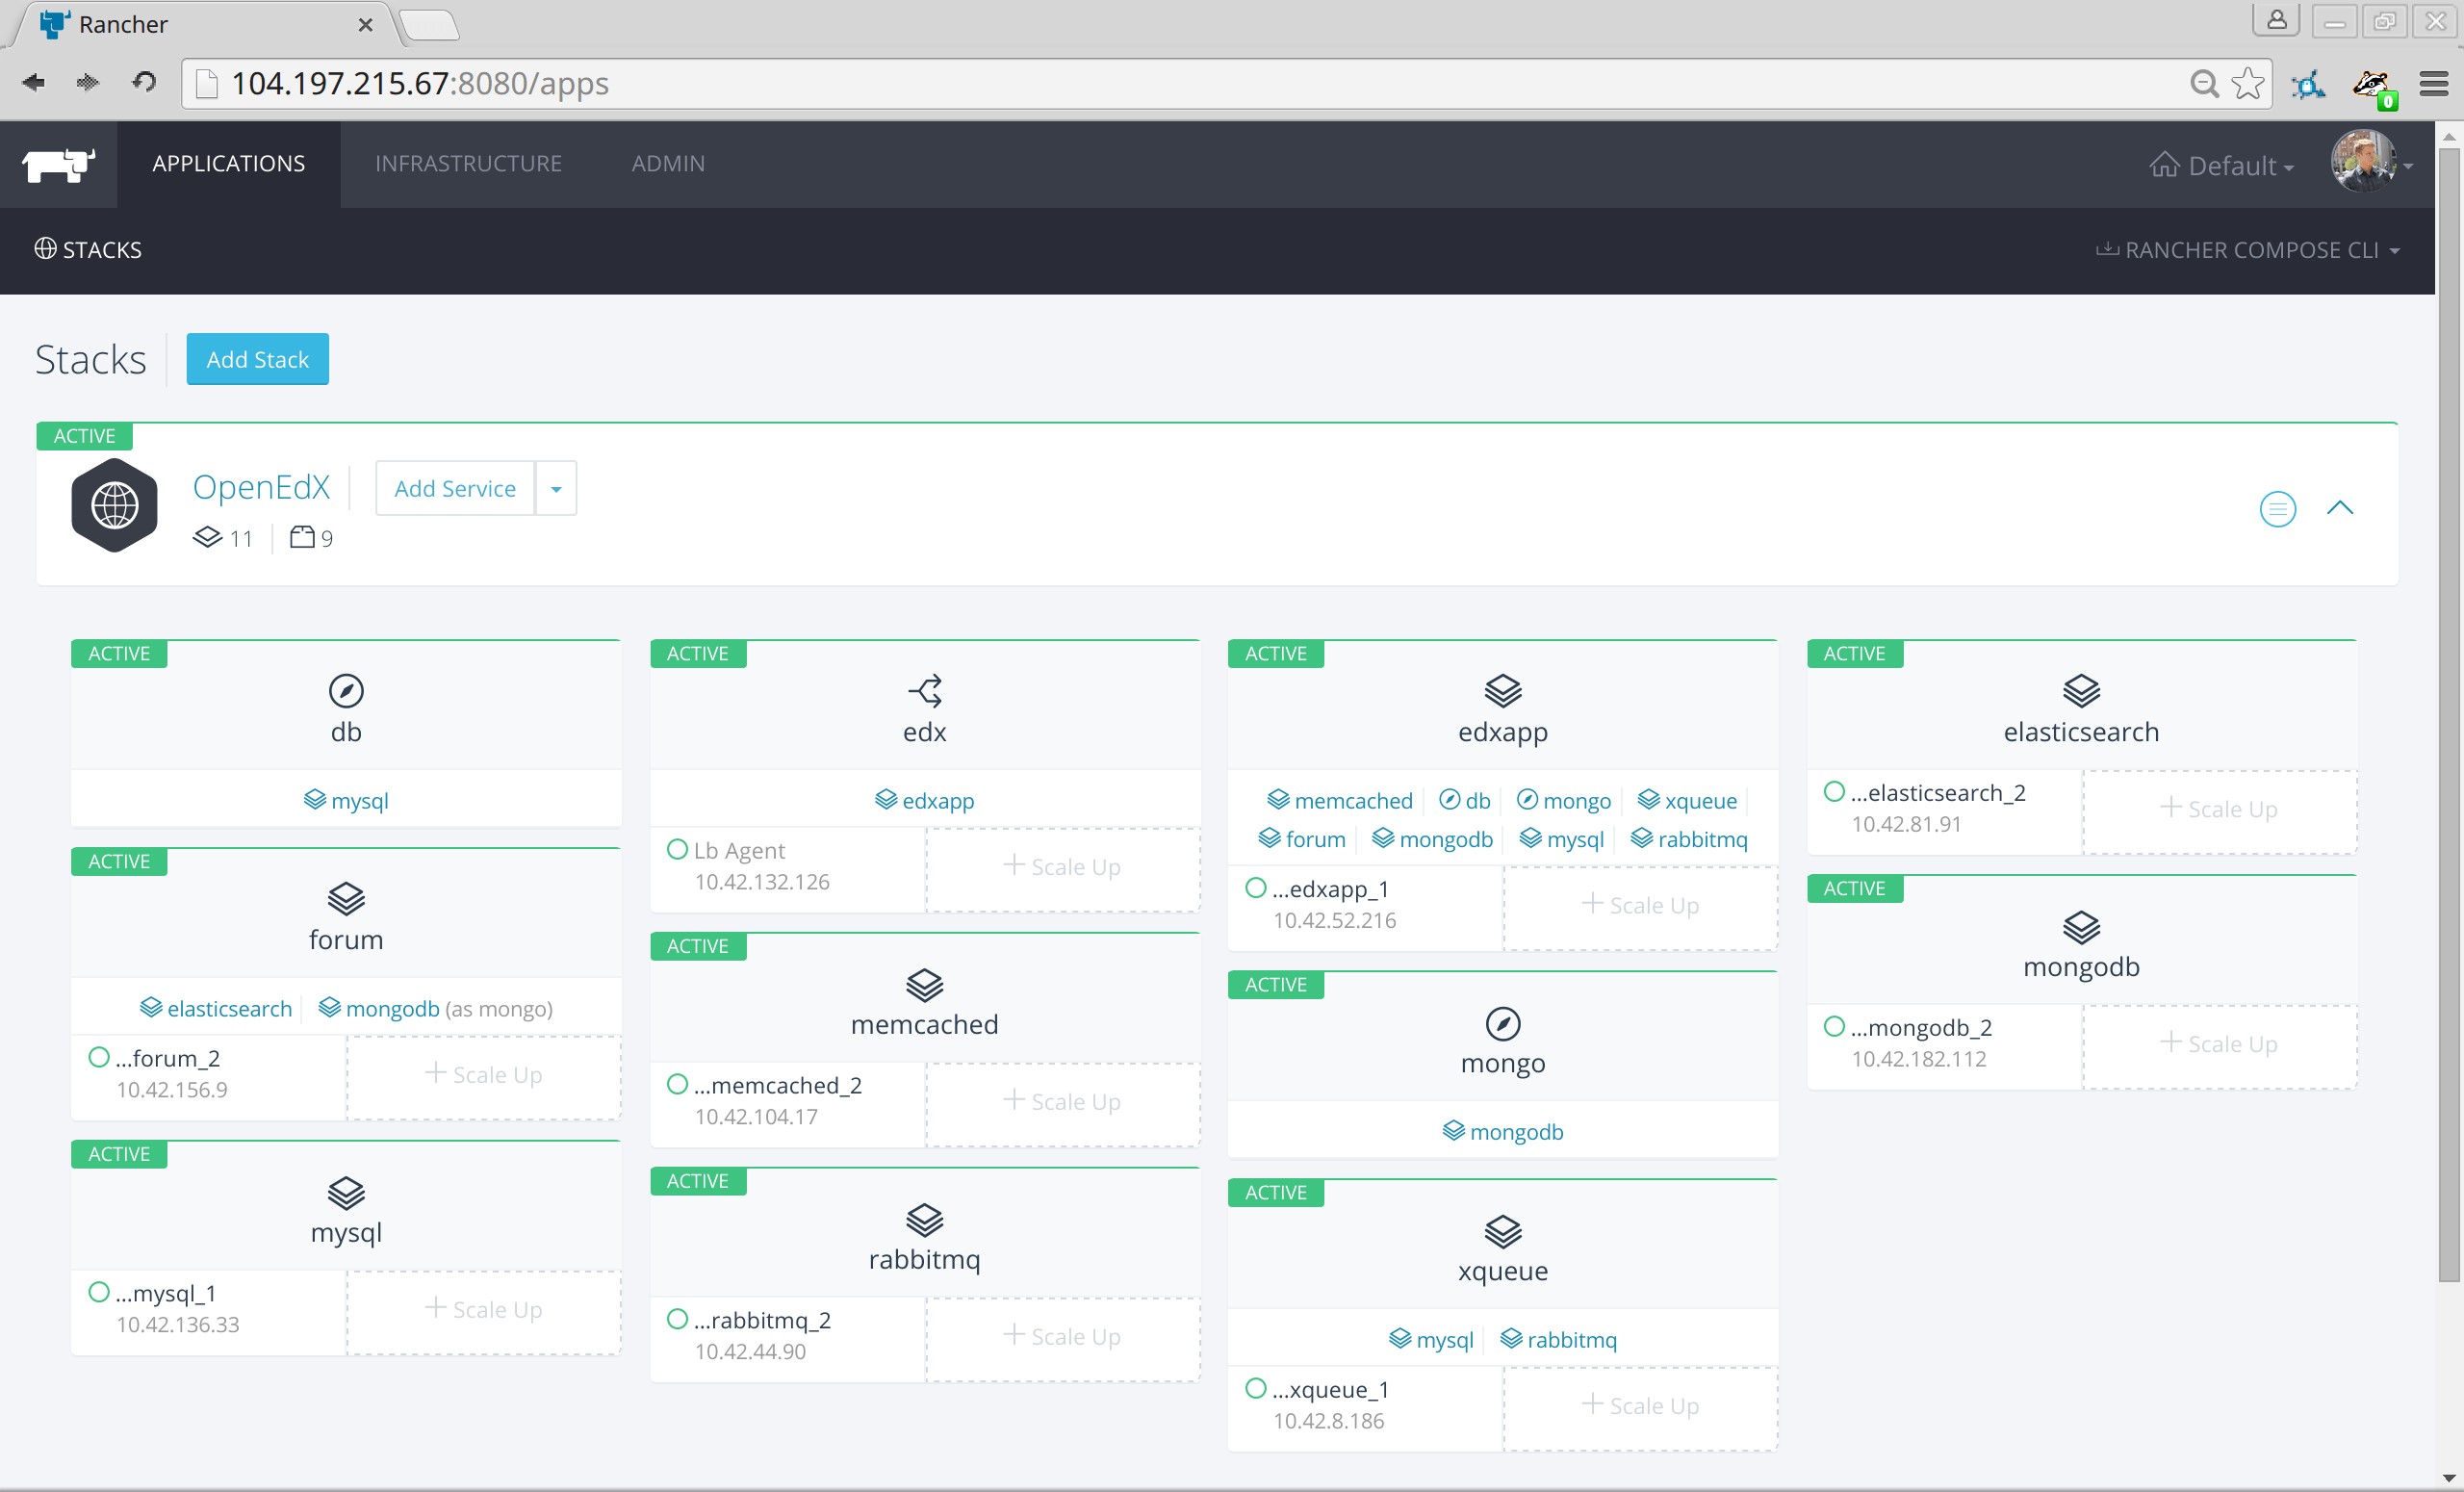Bookmark page with star icon
The image size is (2464, 1492).
point(2247,84)
